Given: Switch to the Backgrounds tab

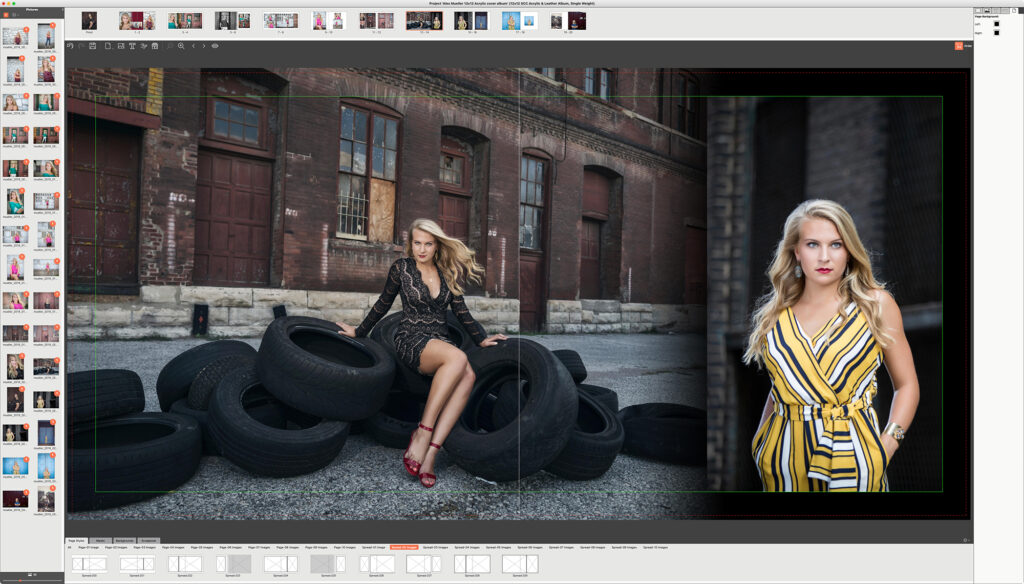Looking at the screenshot, I should pos(124,540).
